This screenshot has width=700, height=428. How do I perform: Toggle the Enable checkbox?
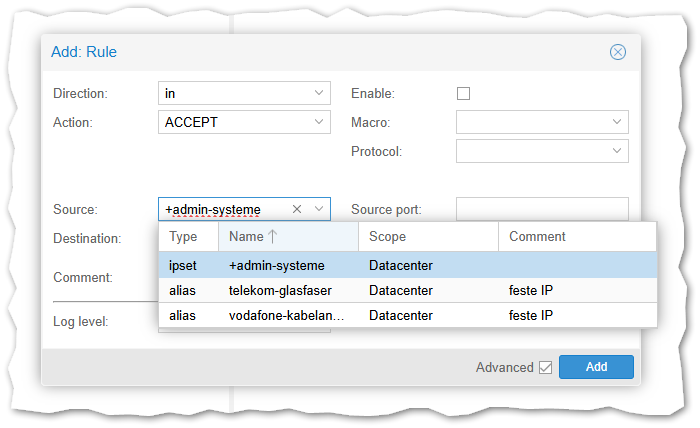click(463, 94)
